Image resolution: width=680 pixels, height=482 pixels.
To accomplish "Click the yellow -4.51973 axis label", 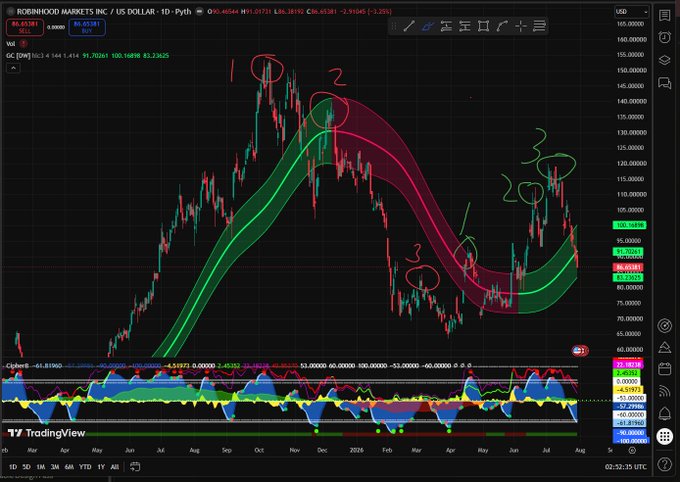I will pos(627,390).
